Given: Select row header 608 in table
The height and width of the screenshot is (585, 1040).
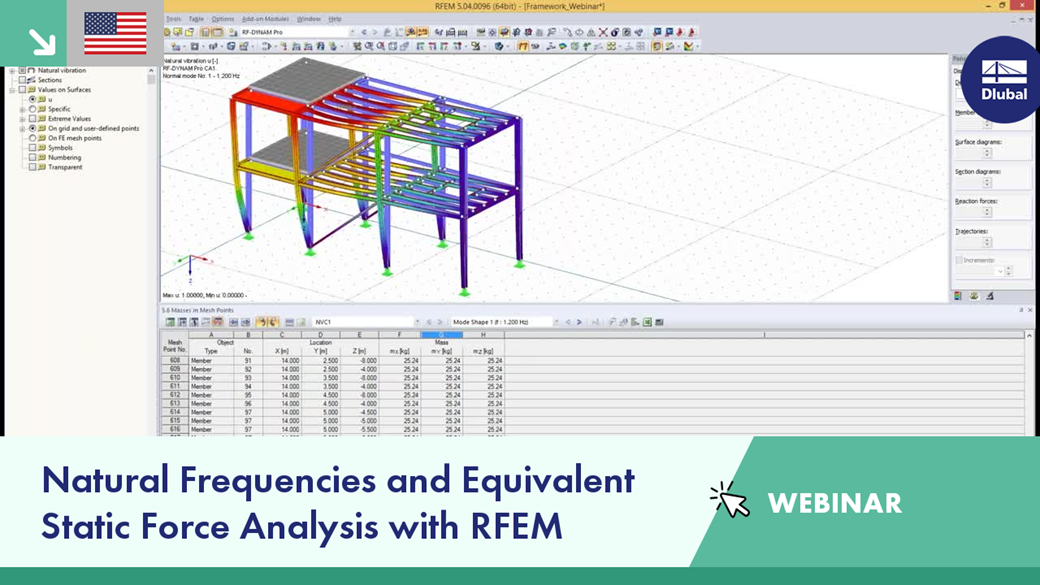Looking at the screenshot, I should tap(175, 361).
